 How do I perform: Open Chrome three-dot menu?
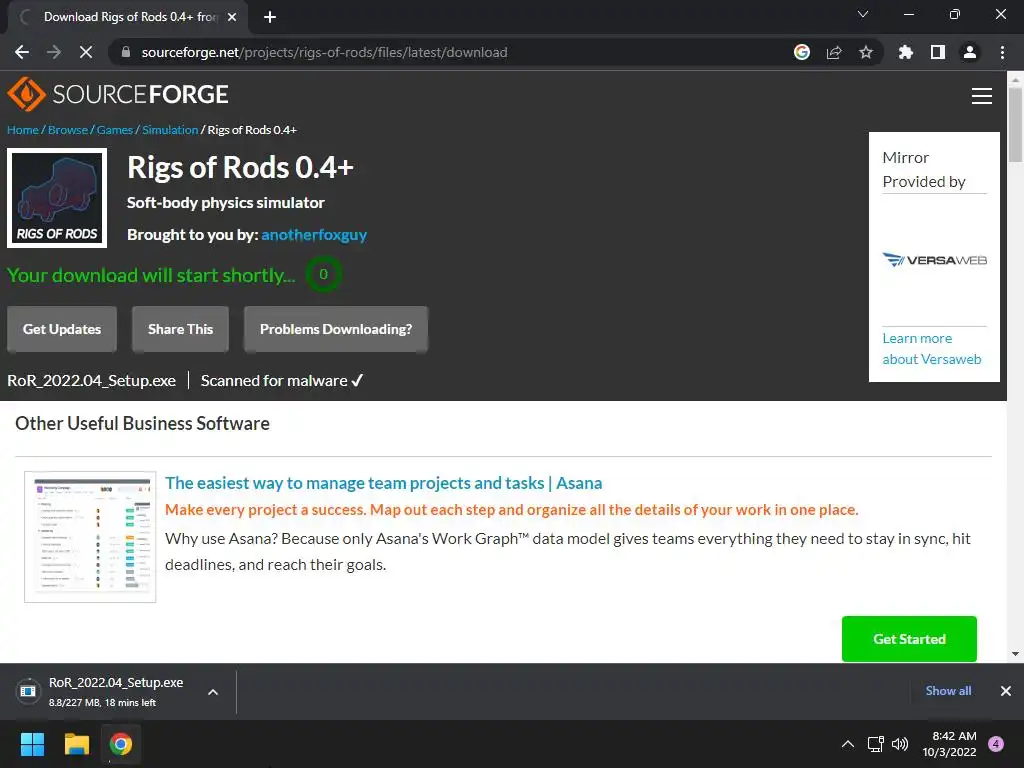point(1002,52)
